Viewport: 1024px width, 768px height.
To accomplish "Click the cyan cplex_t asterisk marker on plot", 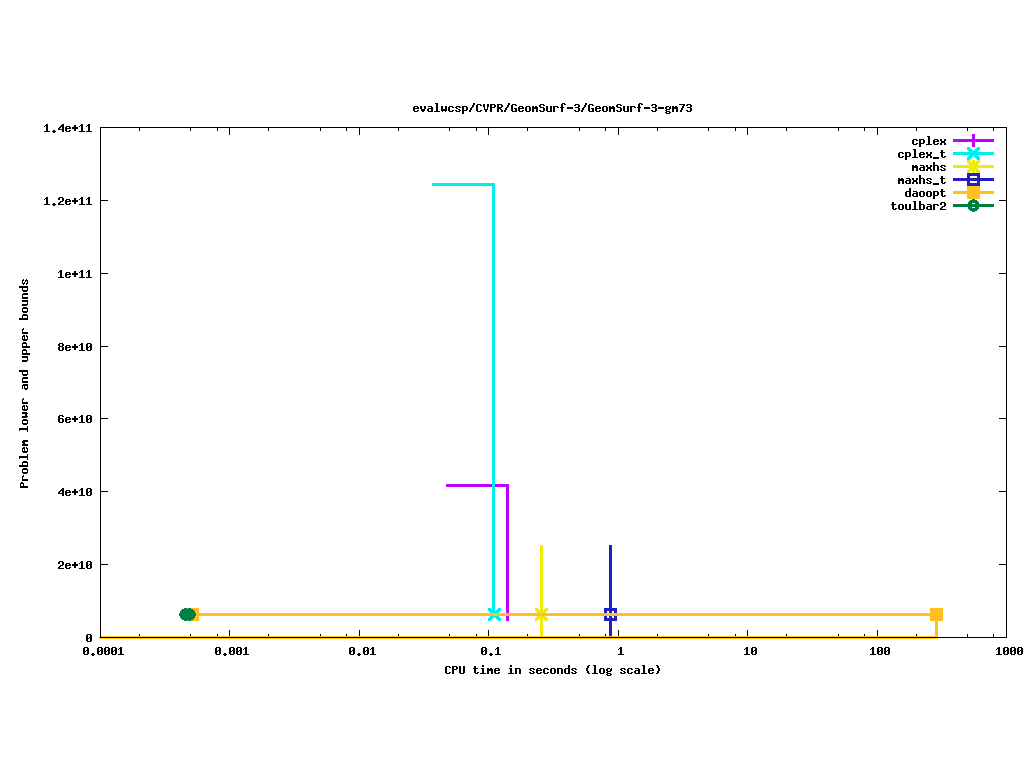I will tap(494, 614).
